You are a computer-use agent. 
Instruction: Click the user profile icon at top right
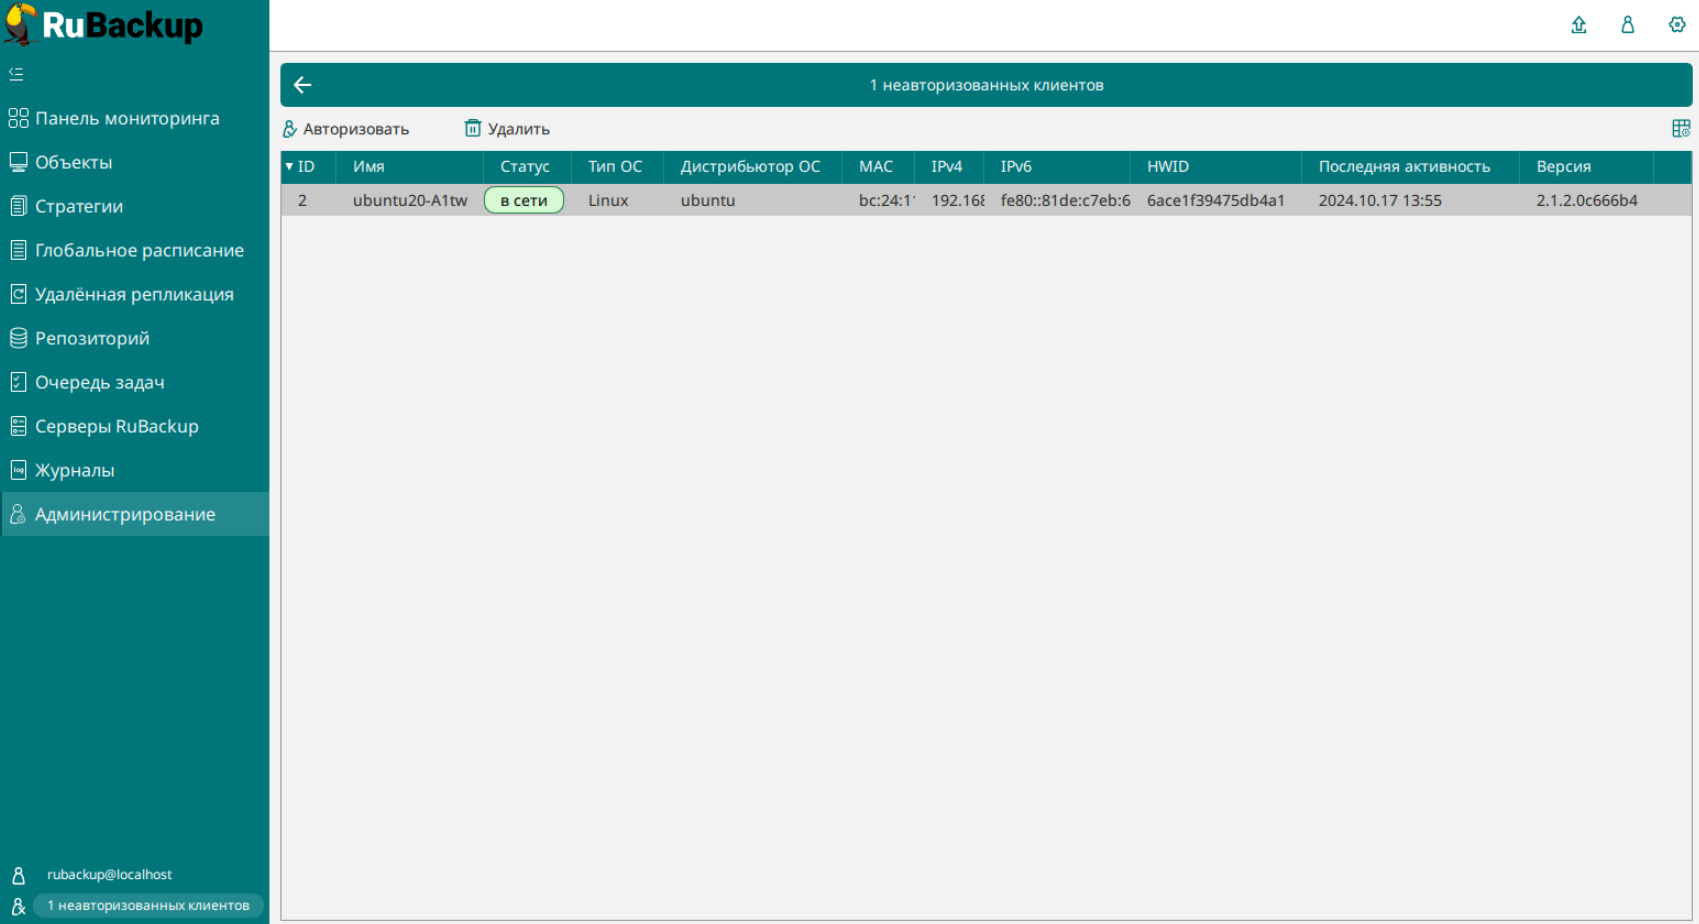pos(1627,25)
